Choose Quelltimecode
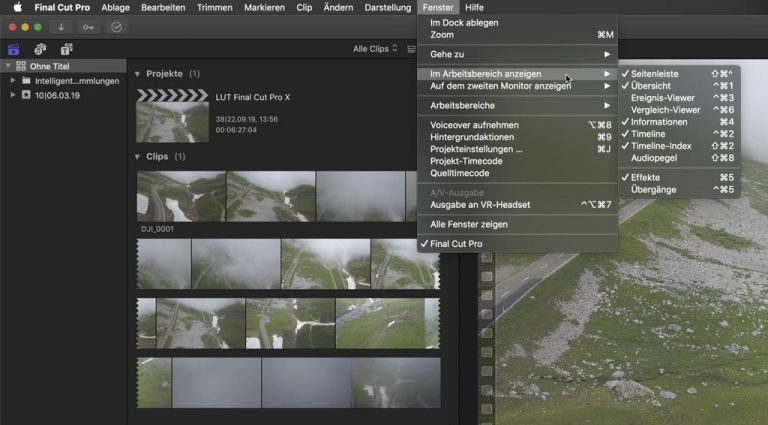 [x=517, y=173]
